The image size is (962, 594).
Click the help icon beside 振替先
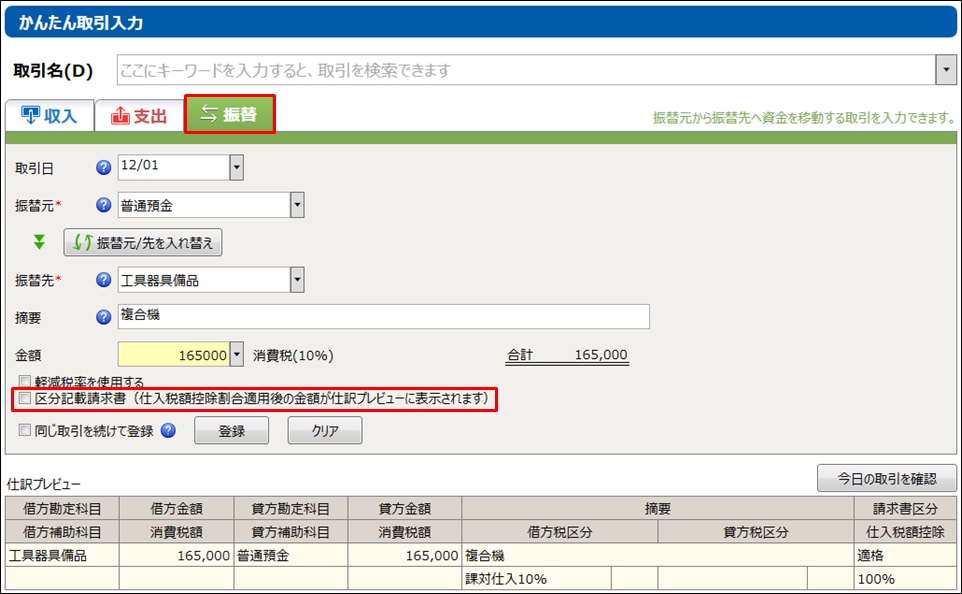[103, 280]
